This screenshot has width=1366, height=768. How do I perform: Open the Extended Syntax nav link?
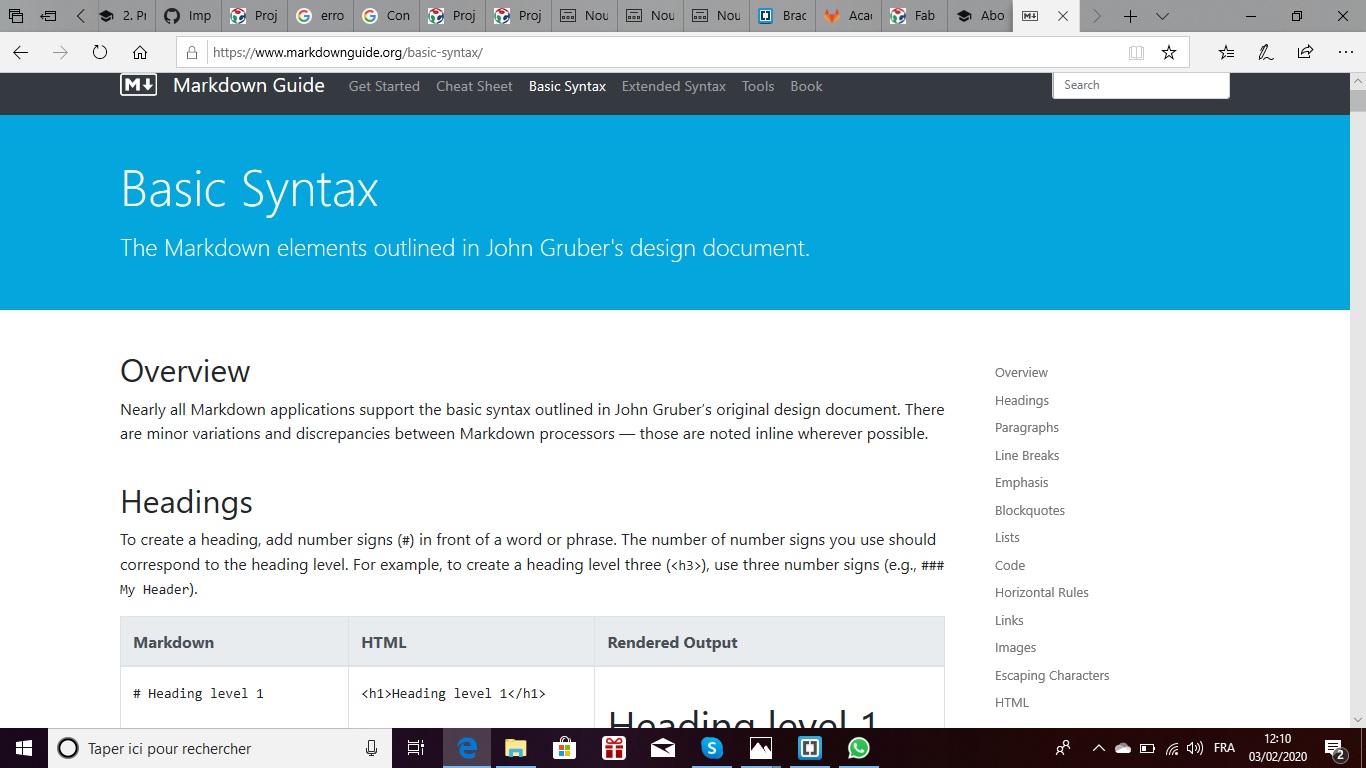point(674,87)
